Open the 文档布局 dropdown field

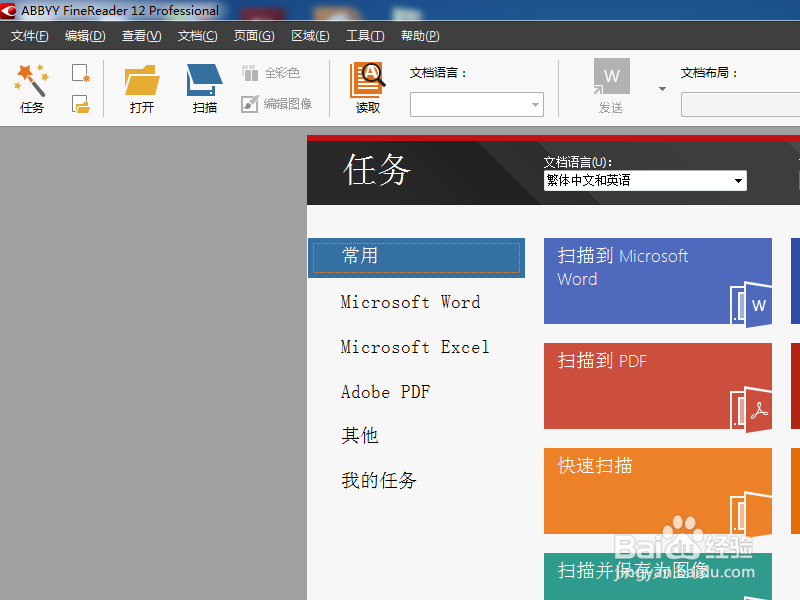point(740,105)
